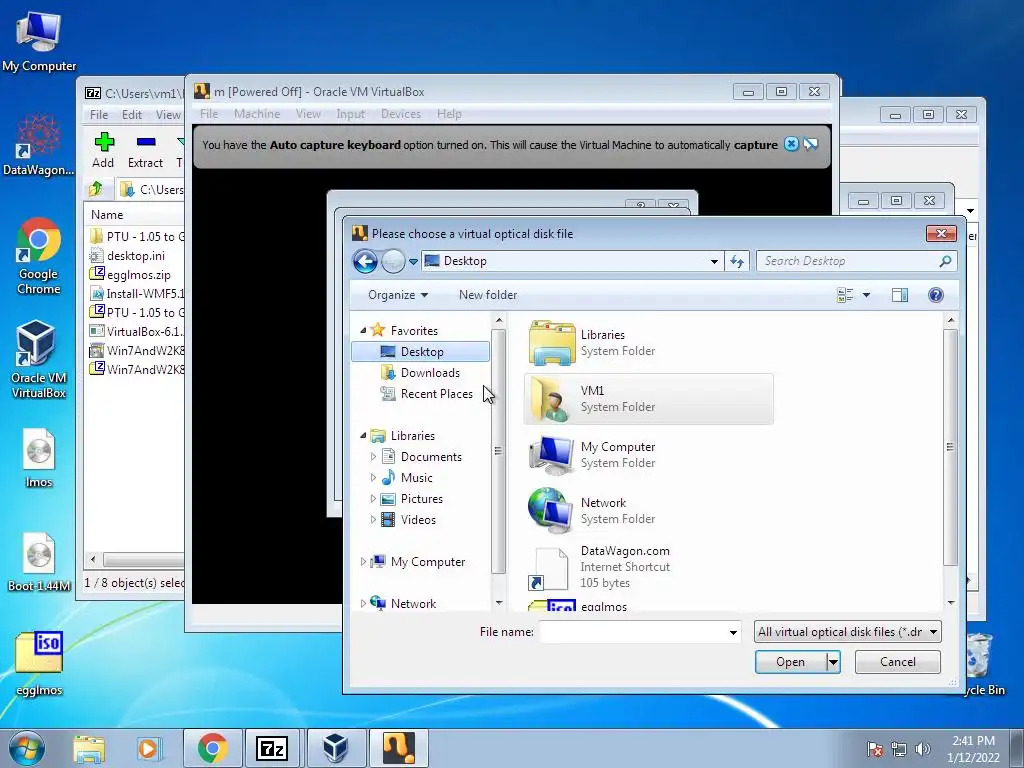Image resolution: width=1024 pixels, height=768 pixels.
Task: Open the VirtualBox Devices menu
Action: click(x=400, y=114)
